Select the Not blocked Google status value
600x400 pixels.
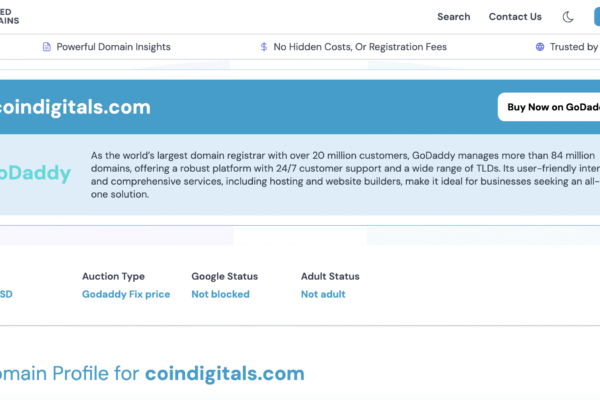[x=220, y=294]
